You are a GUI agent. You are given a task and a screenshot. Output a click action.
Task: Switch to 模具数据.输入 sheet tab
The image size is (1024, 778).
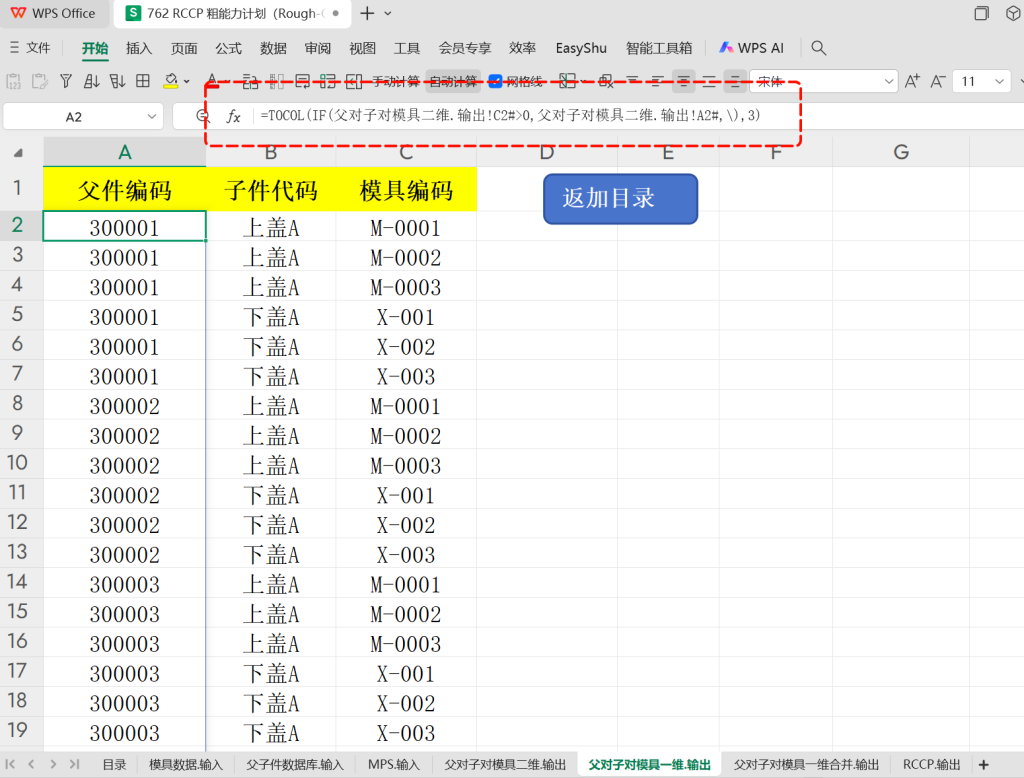[x=185, y=764]
